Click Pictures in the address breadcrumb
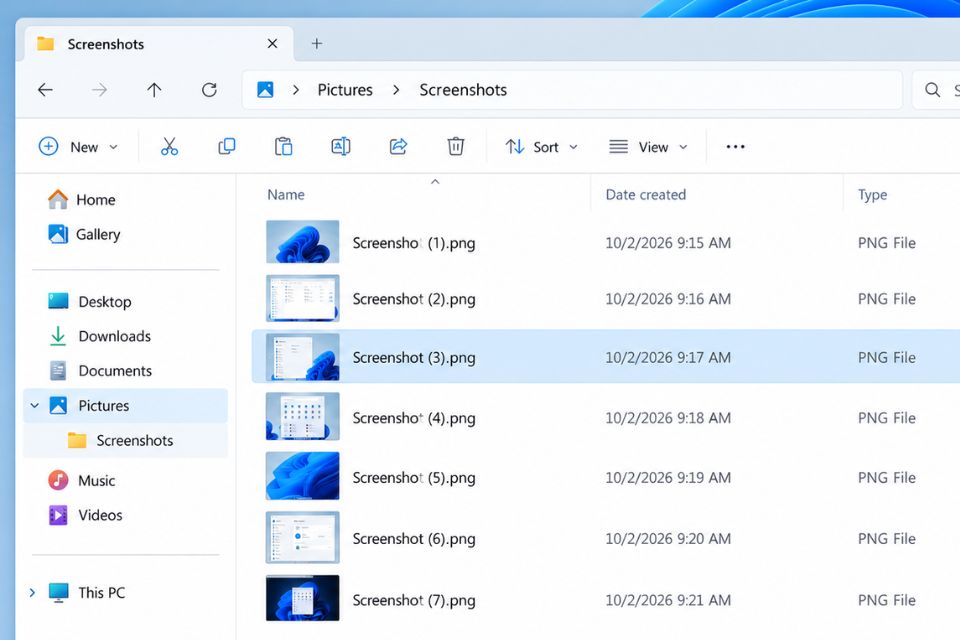The height and width of the screenshot is (640, 960). click(345, 90)
